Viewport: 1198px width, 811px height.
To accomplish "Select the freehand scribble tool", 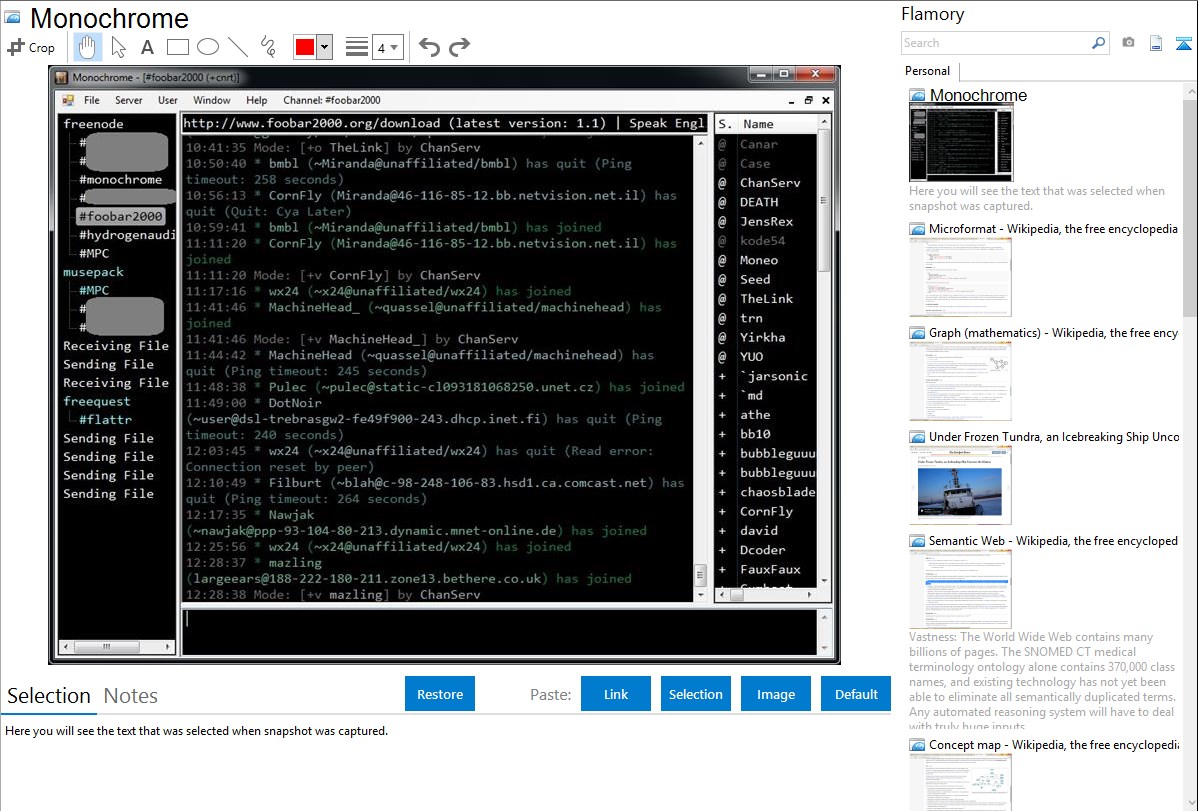I will [x=268, y=47].
